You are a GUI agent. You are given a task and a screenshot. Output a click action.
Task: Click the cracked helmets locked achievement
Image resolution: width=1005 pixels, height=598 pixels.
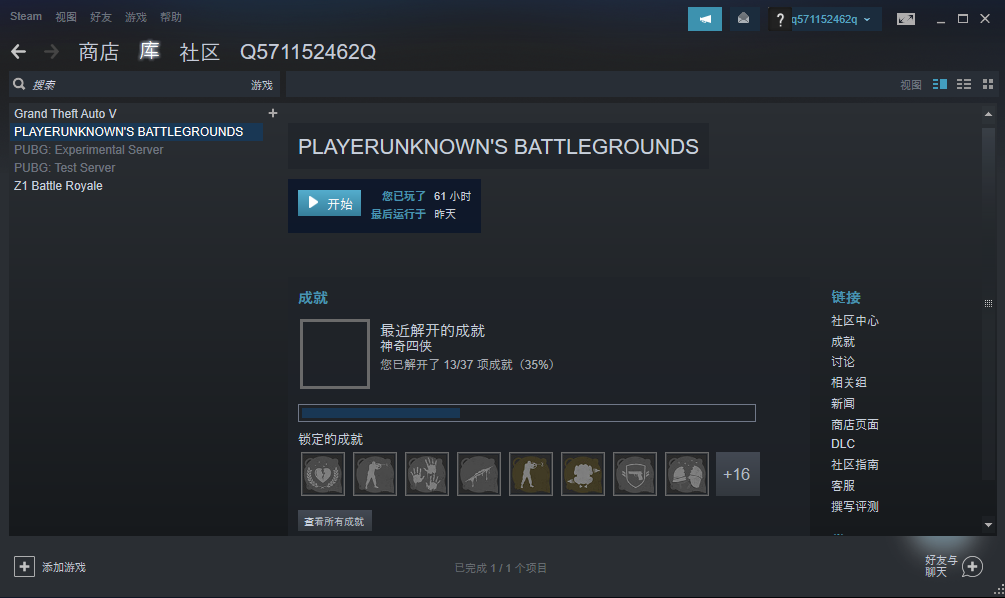click(686, 474)
